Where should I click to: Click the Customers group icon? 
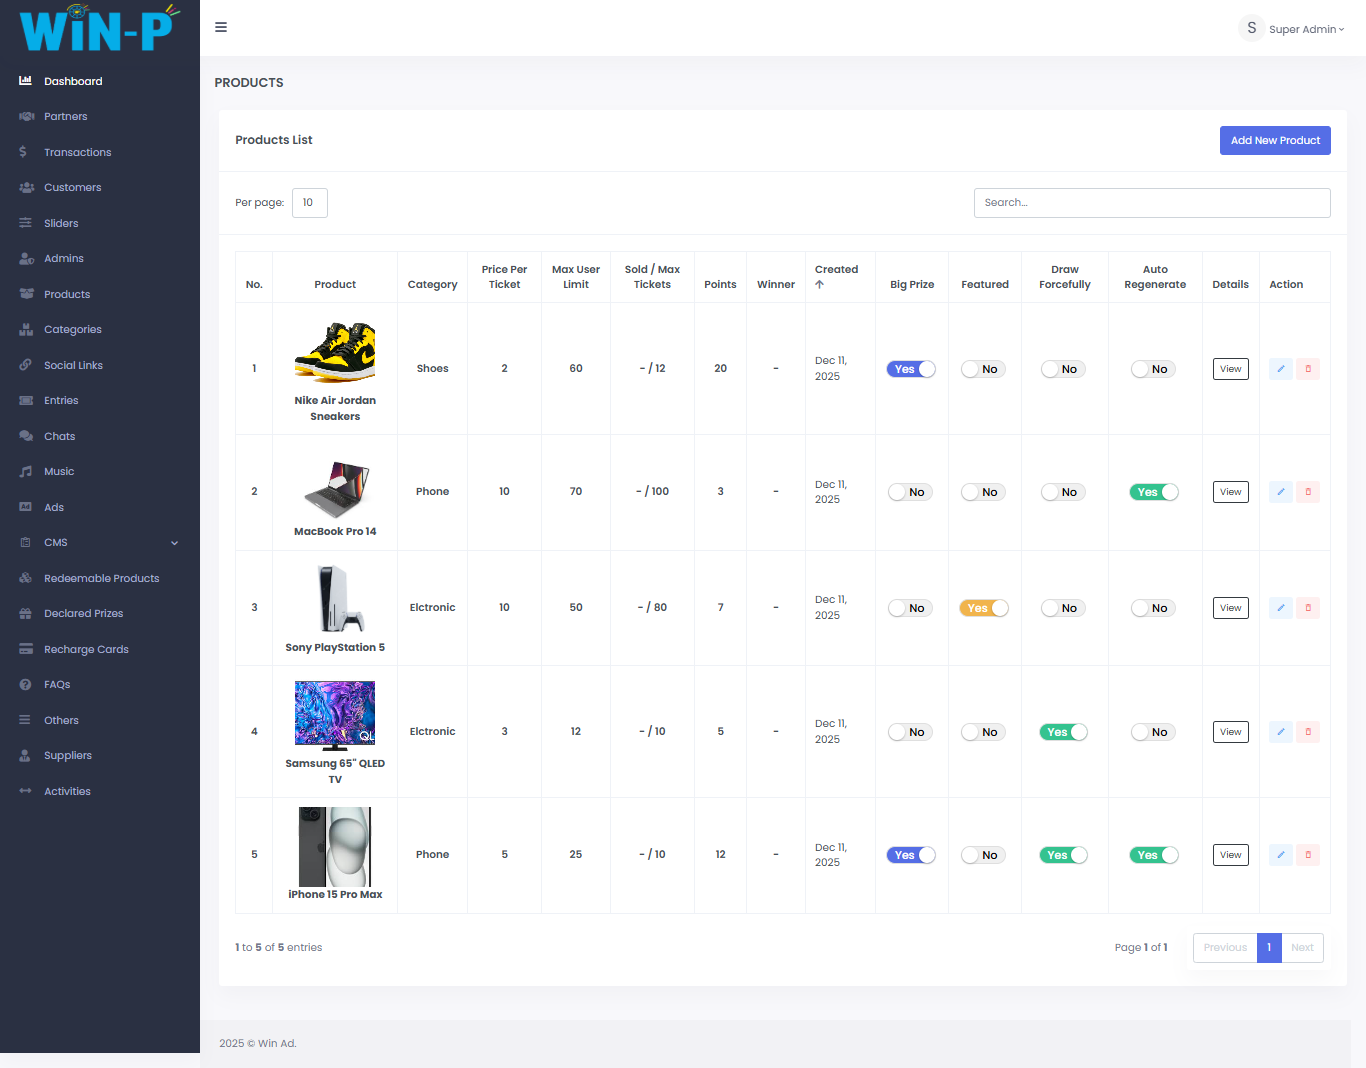coord(26,188)
